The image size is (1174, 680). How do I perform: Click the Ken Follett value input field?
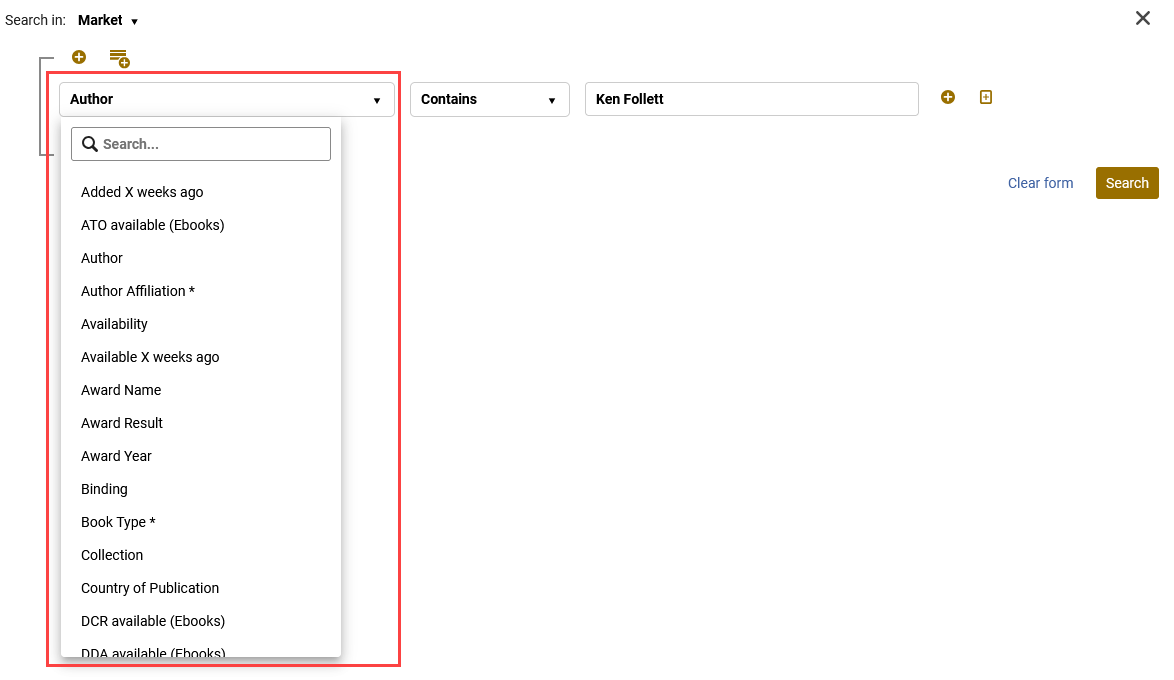(x=751, y=99)
